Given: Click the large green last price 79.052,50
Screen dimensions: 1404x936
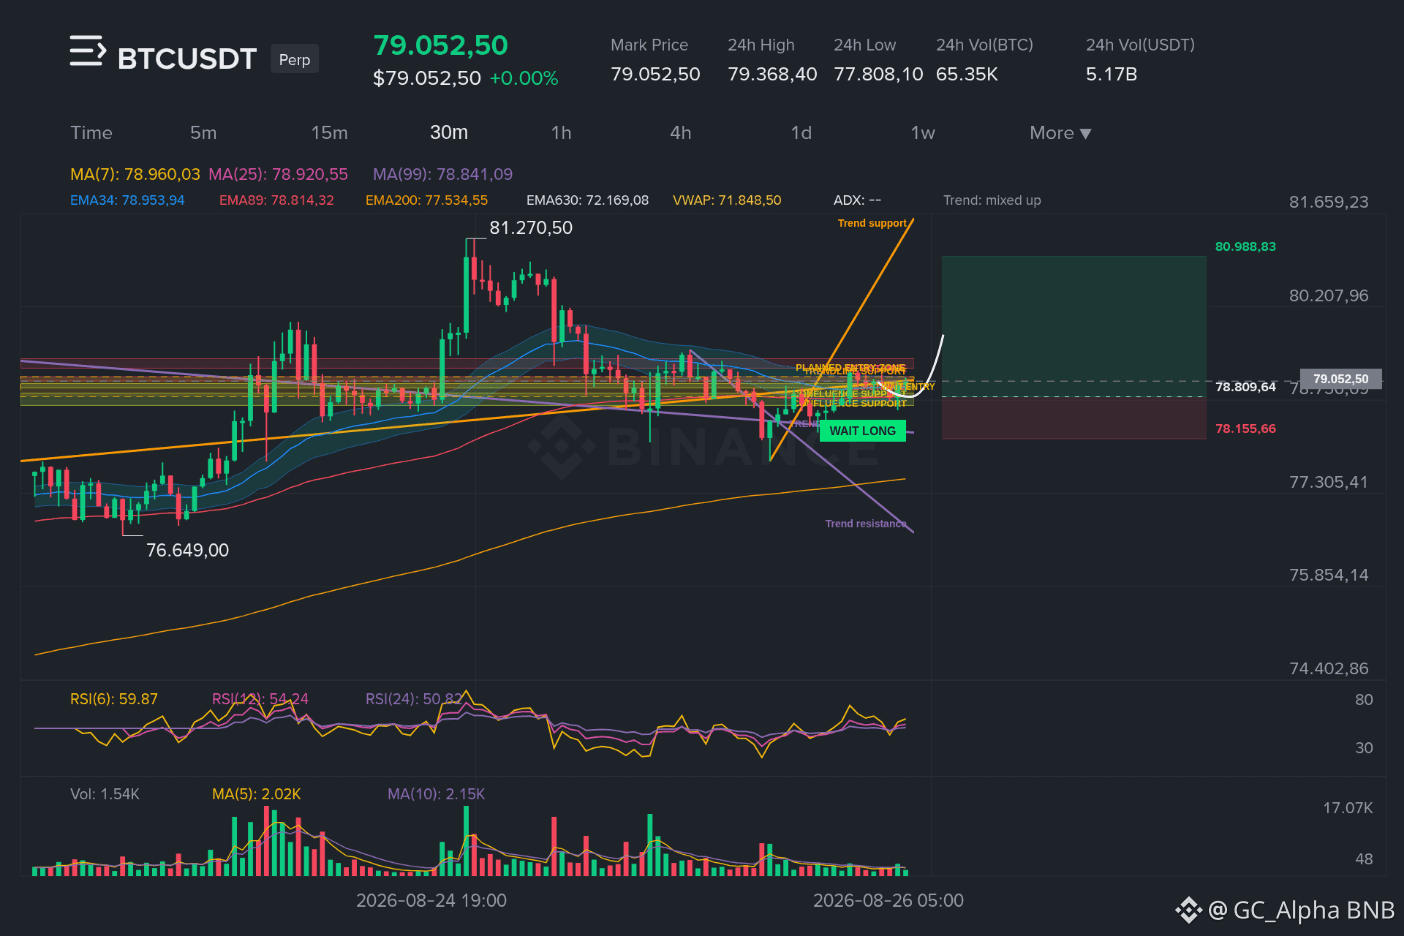Looking at the screenshot, I should tap(441, 45).
